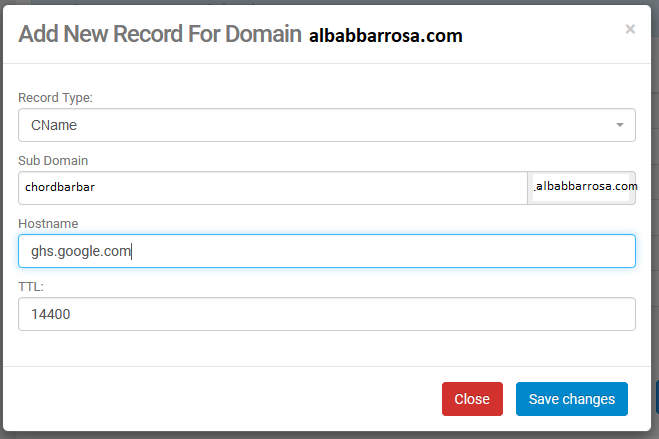Save the record with Save changes
The height and width of the screenshot is (439, 659).
pos(572,399)
